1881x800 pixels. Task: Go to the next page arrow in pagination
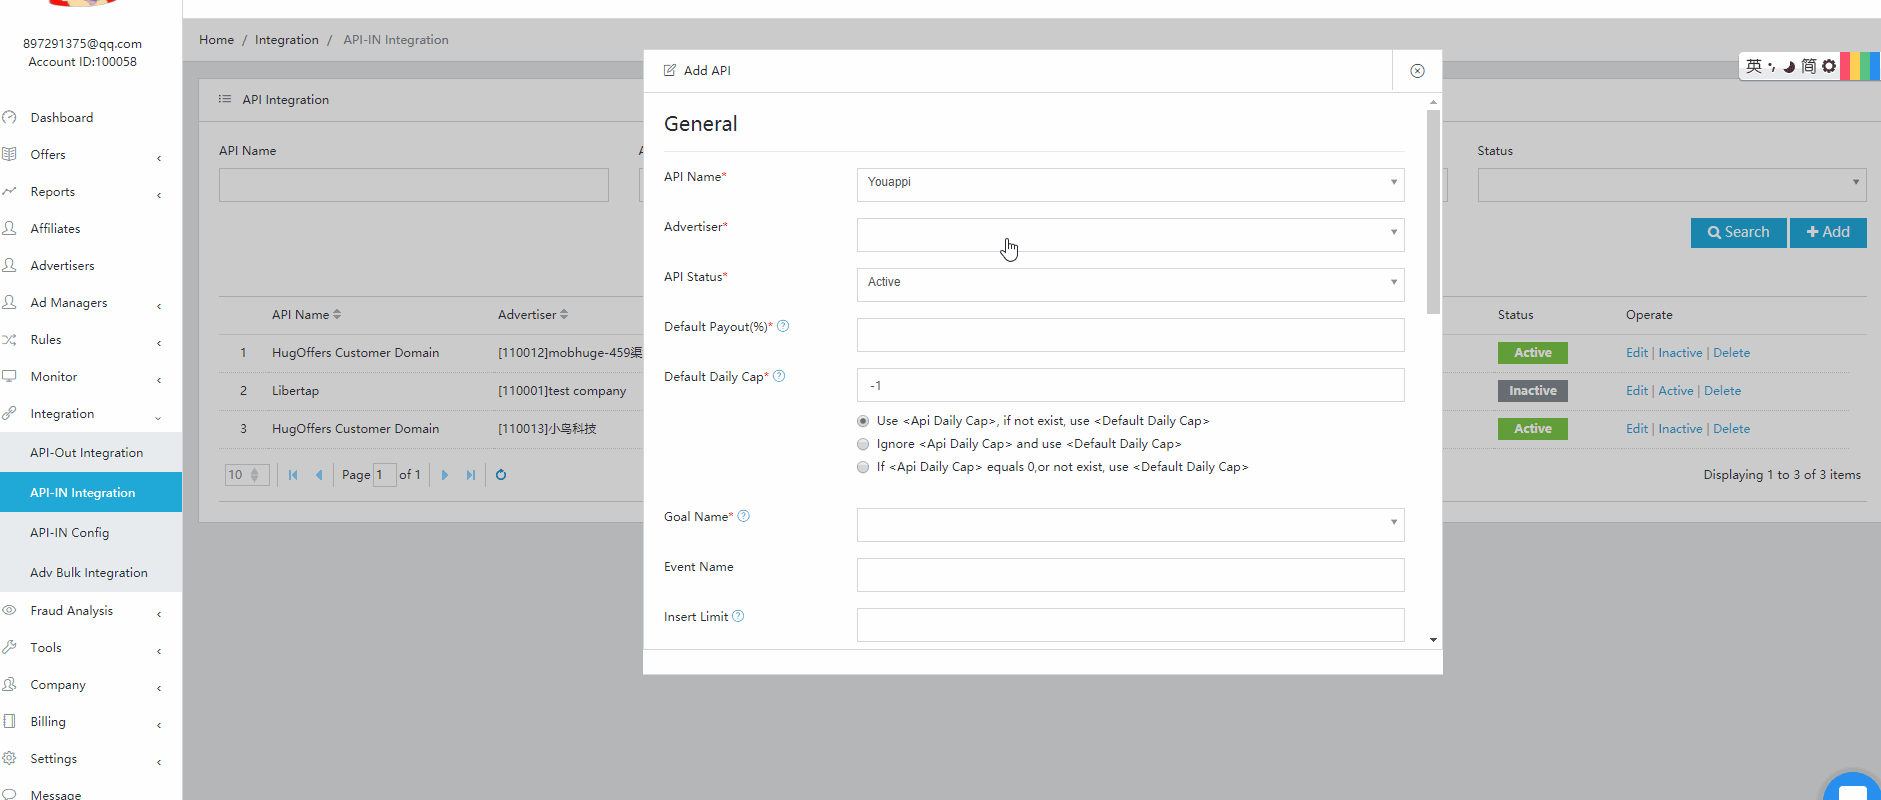point(445,475)
